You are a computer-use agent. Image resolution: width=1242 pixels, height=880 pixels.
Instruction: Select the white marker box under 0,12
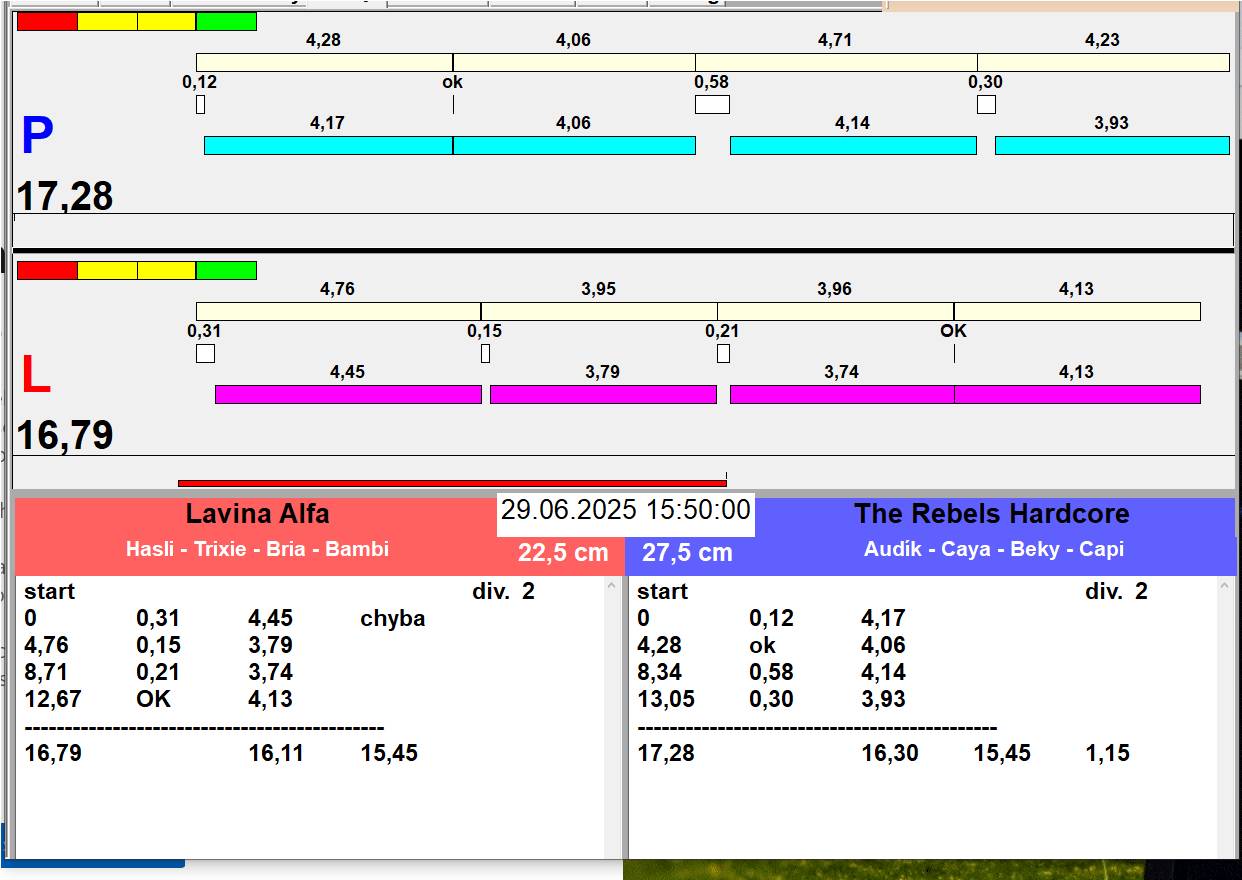[x=200, y=104]
